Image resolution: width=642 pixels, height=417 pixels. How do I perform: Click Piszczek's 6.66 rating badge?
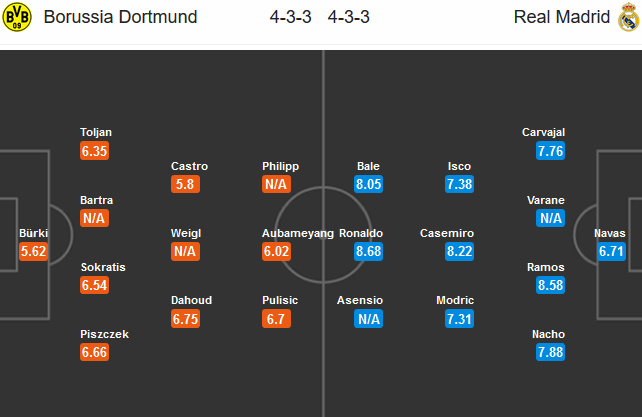coord(95,352)
